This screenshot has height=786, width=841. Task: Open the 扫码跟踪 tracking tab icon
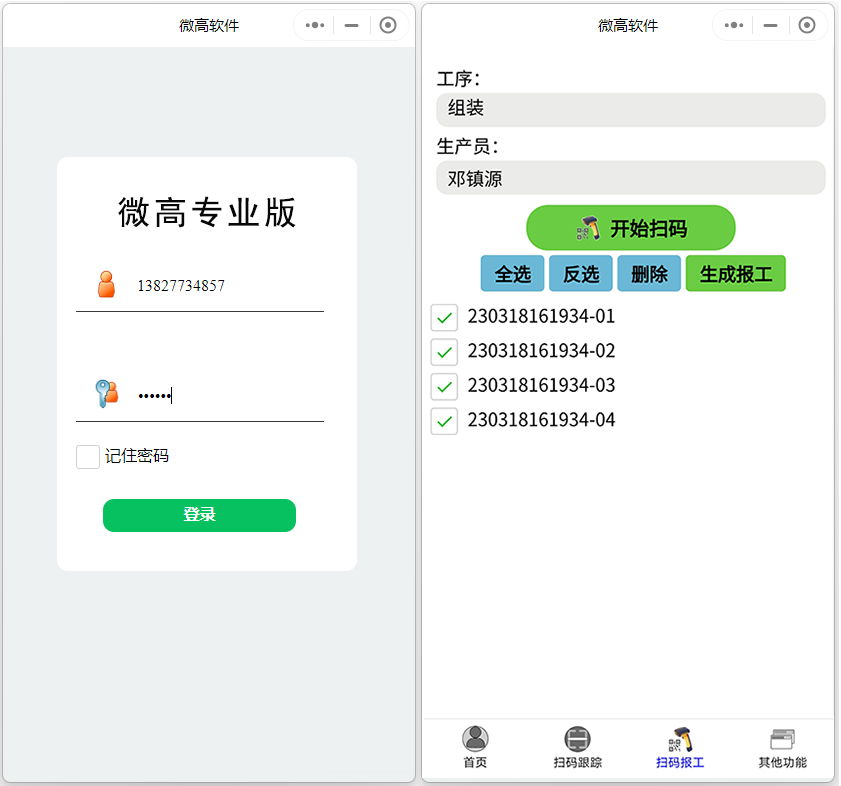coord(577,740)
